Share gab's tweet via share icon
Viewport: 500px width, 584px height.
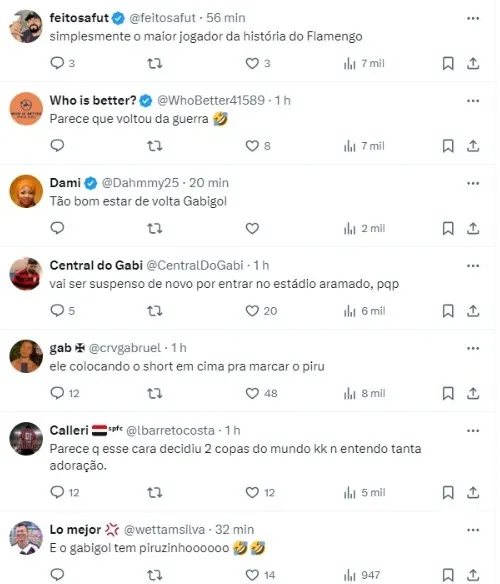pos(473,393)
